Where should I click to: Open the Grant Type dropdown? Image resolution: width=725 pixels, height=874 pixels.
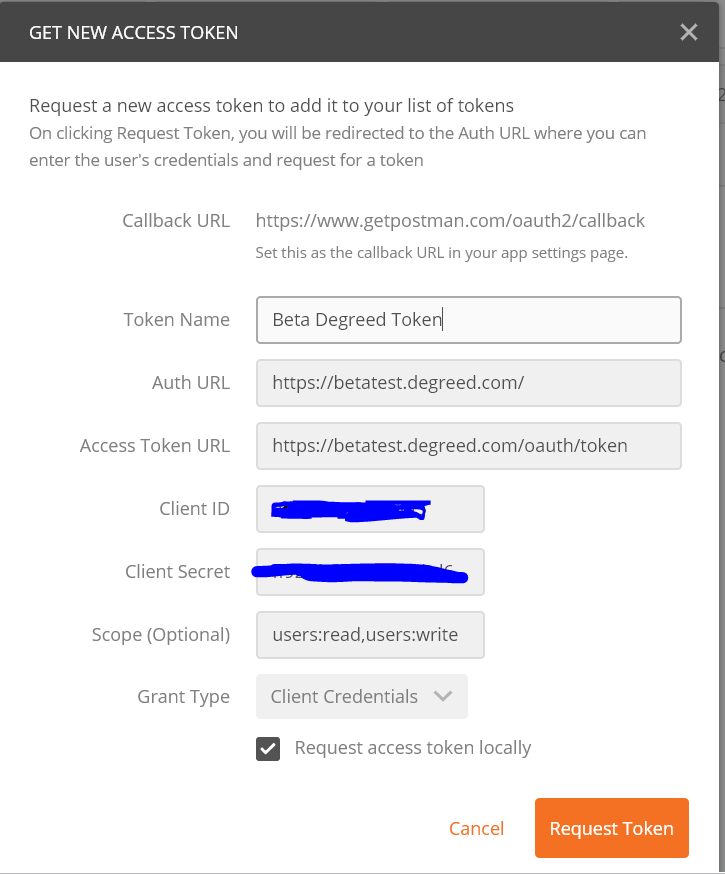tap(361, 697)
